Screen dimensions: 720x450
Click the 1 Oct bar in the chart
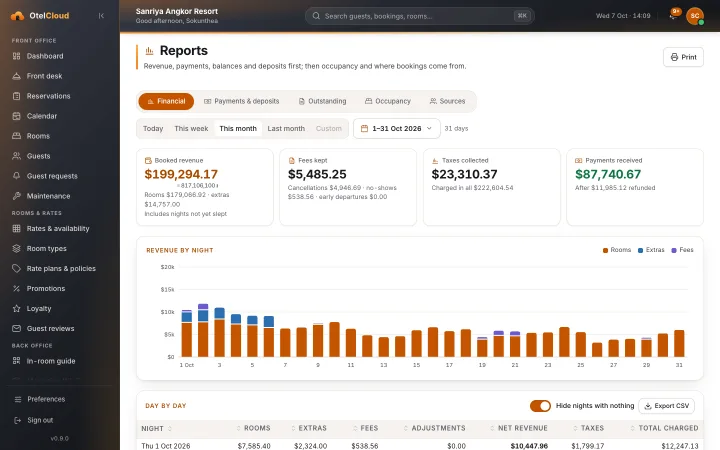187,333
